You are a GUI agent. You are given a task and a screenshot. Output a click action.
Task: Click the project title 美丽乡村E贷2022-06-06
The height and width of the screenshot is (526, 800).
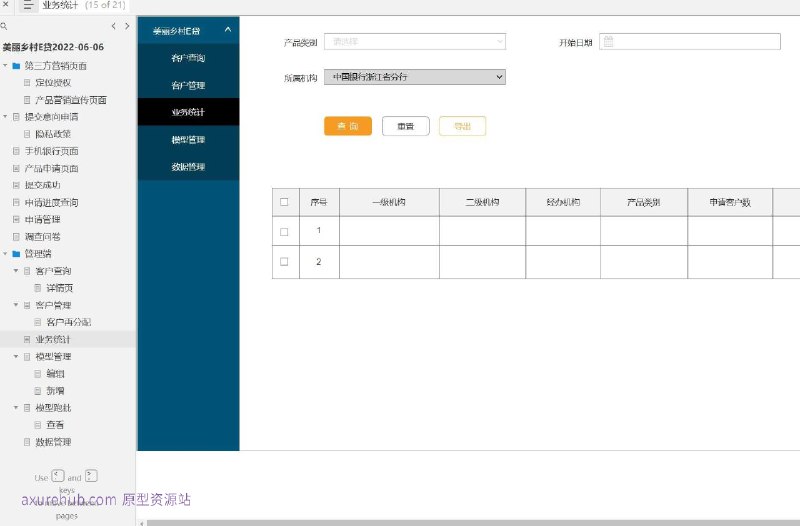pyautogui.click(x=53, y=47)
